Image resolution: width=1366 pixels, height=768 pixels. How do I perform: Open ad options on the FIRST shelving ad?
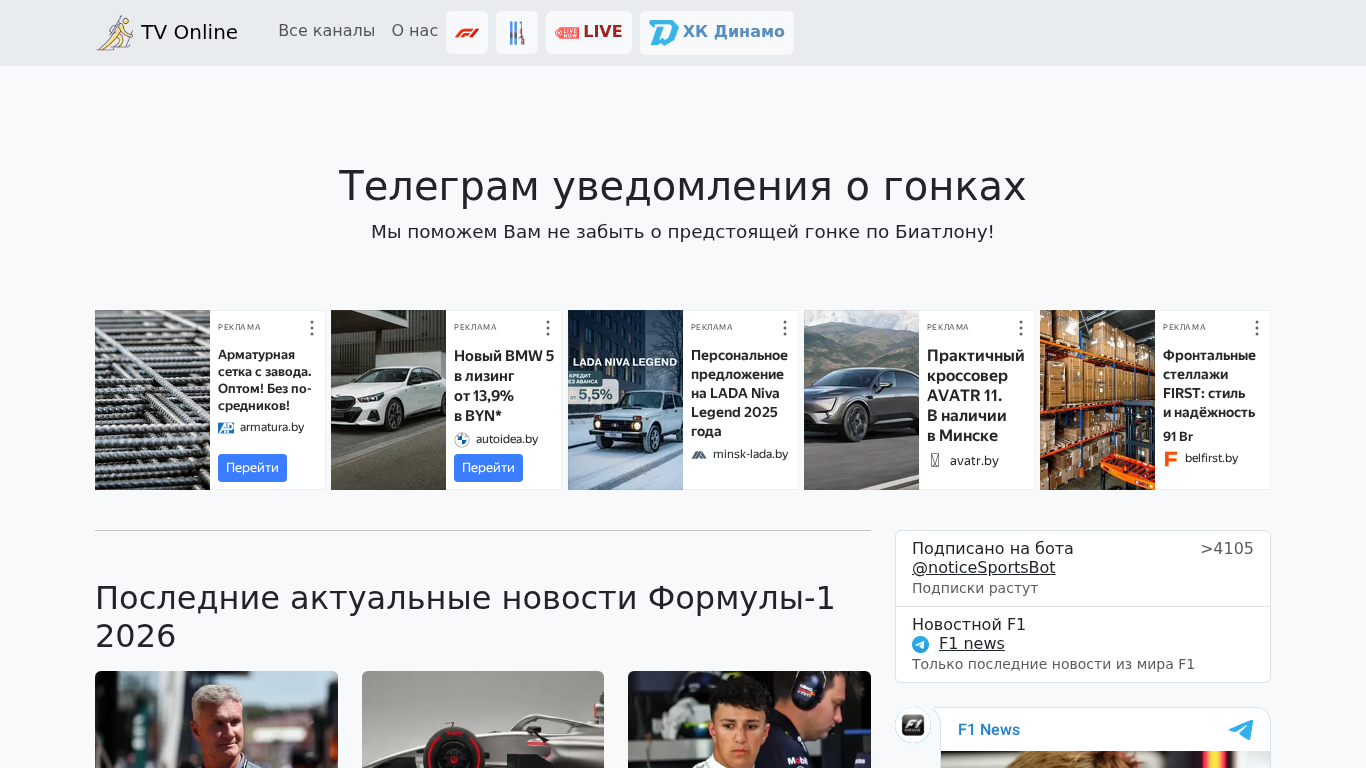coord(1257,328)
